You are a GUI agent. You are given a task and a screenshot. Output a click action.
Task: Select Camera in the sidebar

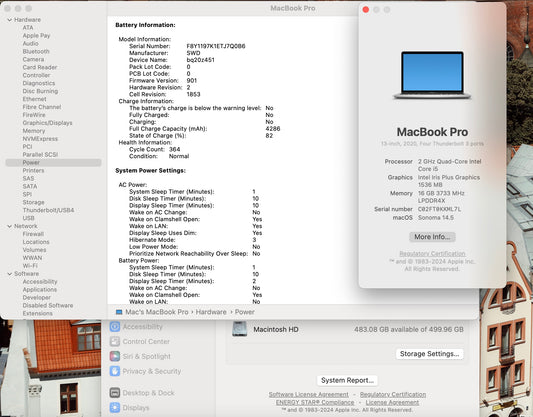click(33, 59)
